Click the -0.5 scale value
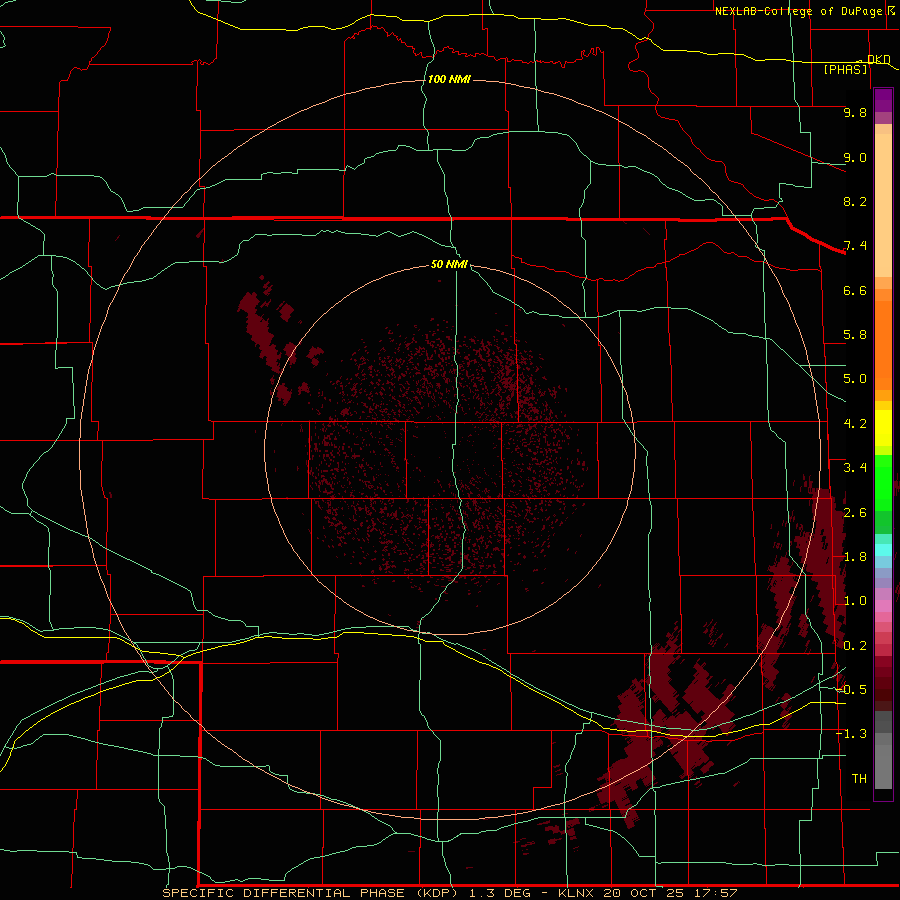The height and width of the screenshot is (900, 900). pos(852,690)
